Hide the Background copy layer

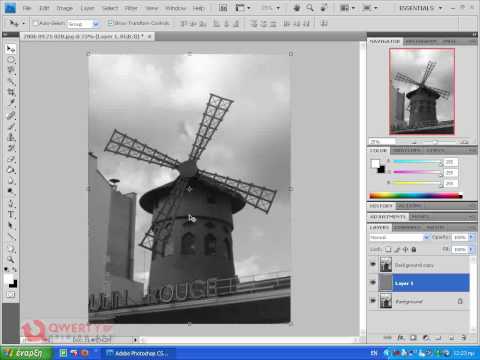(373, 264)
